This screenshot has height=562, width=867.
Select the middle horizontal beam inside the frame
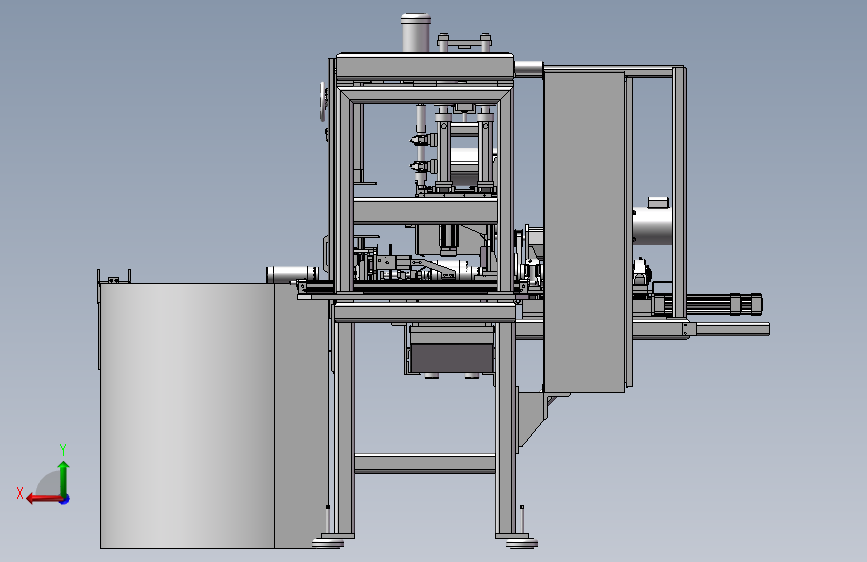[425, 211]
